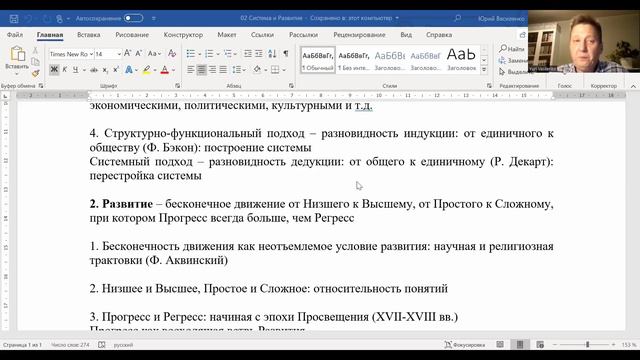The height and width of the screenshot is (360, 640).
Task: Switch to the Вставка tab
Action: pyautogui.click(x=89, y=35)
